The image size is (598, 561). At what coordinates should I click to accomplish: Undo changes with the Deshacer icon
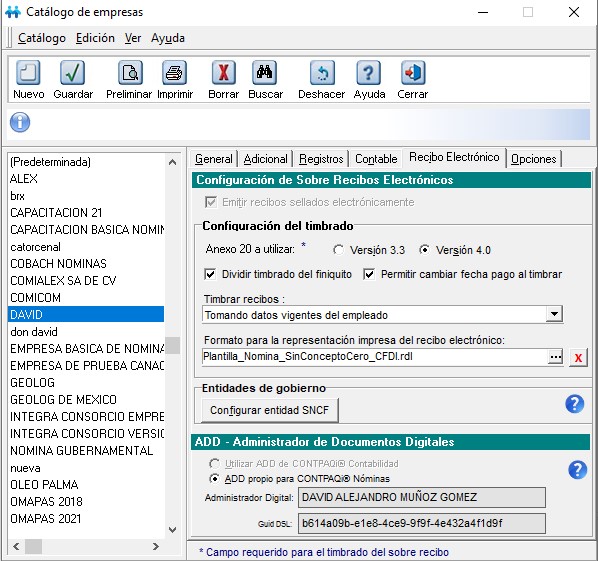pyautogui.click(x=322, y=72)
